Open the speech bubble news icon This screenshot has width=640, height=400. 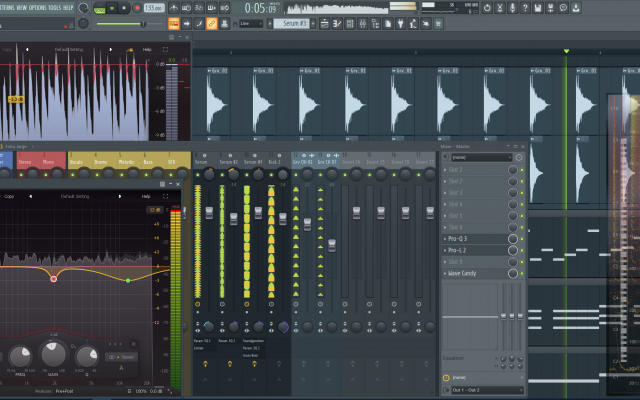coord(563,8)
